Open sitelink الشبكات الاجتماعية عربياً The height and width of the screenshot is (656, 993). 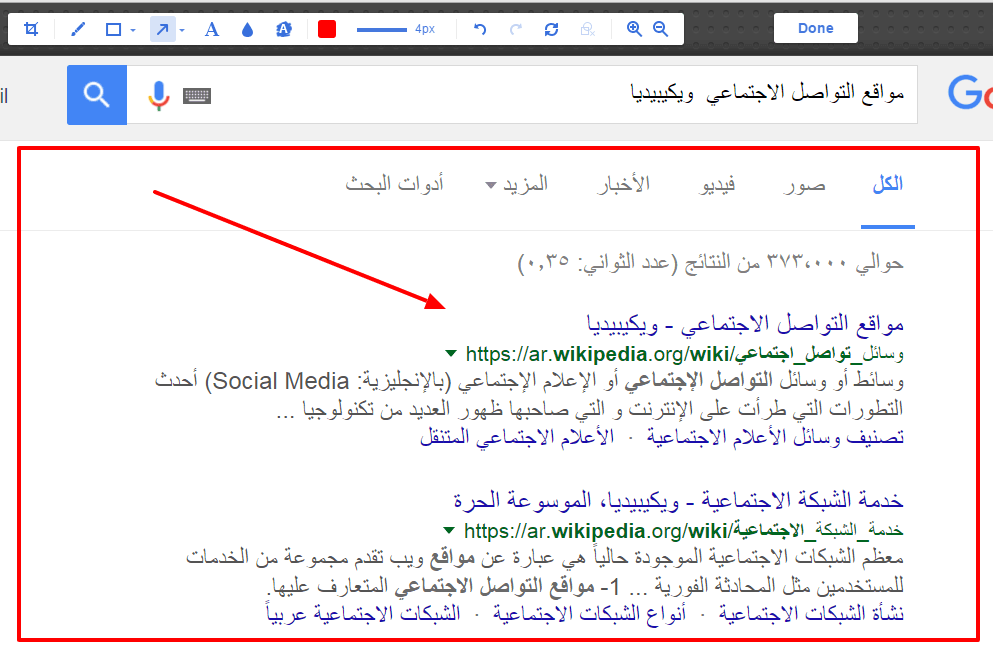(363, 614)
